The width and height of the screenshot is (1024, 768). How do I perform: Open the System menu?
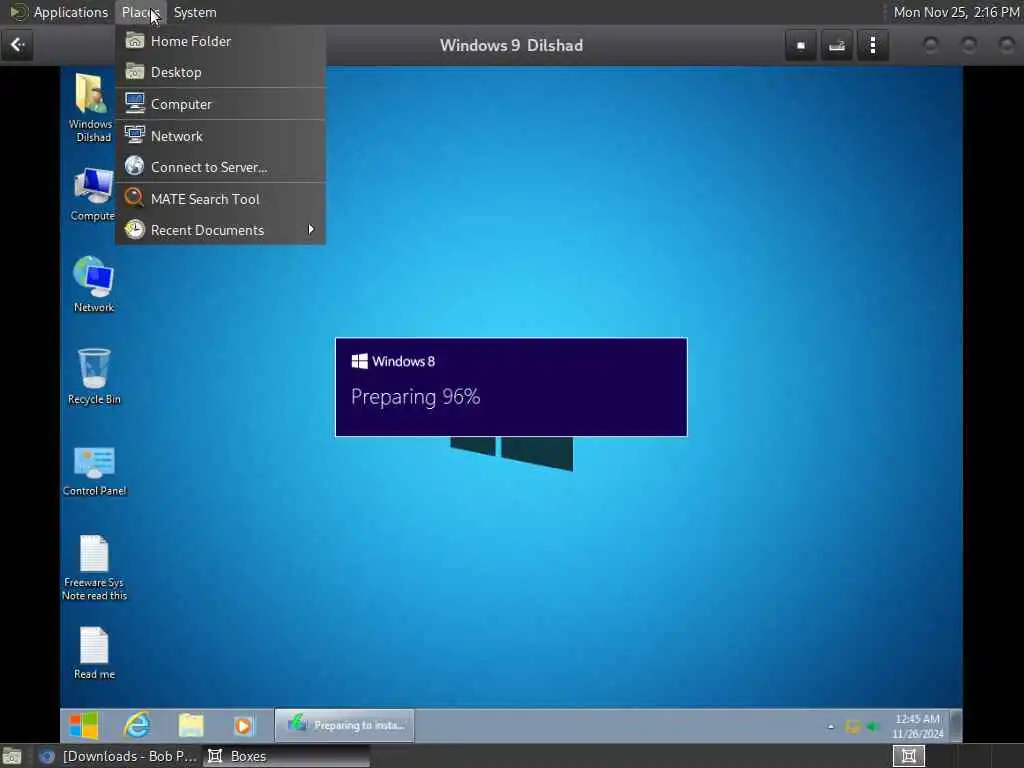coord(195,12)
